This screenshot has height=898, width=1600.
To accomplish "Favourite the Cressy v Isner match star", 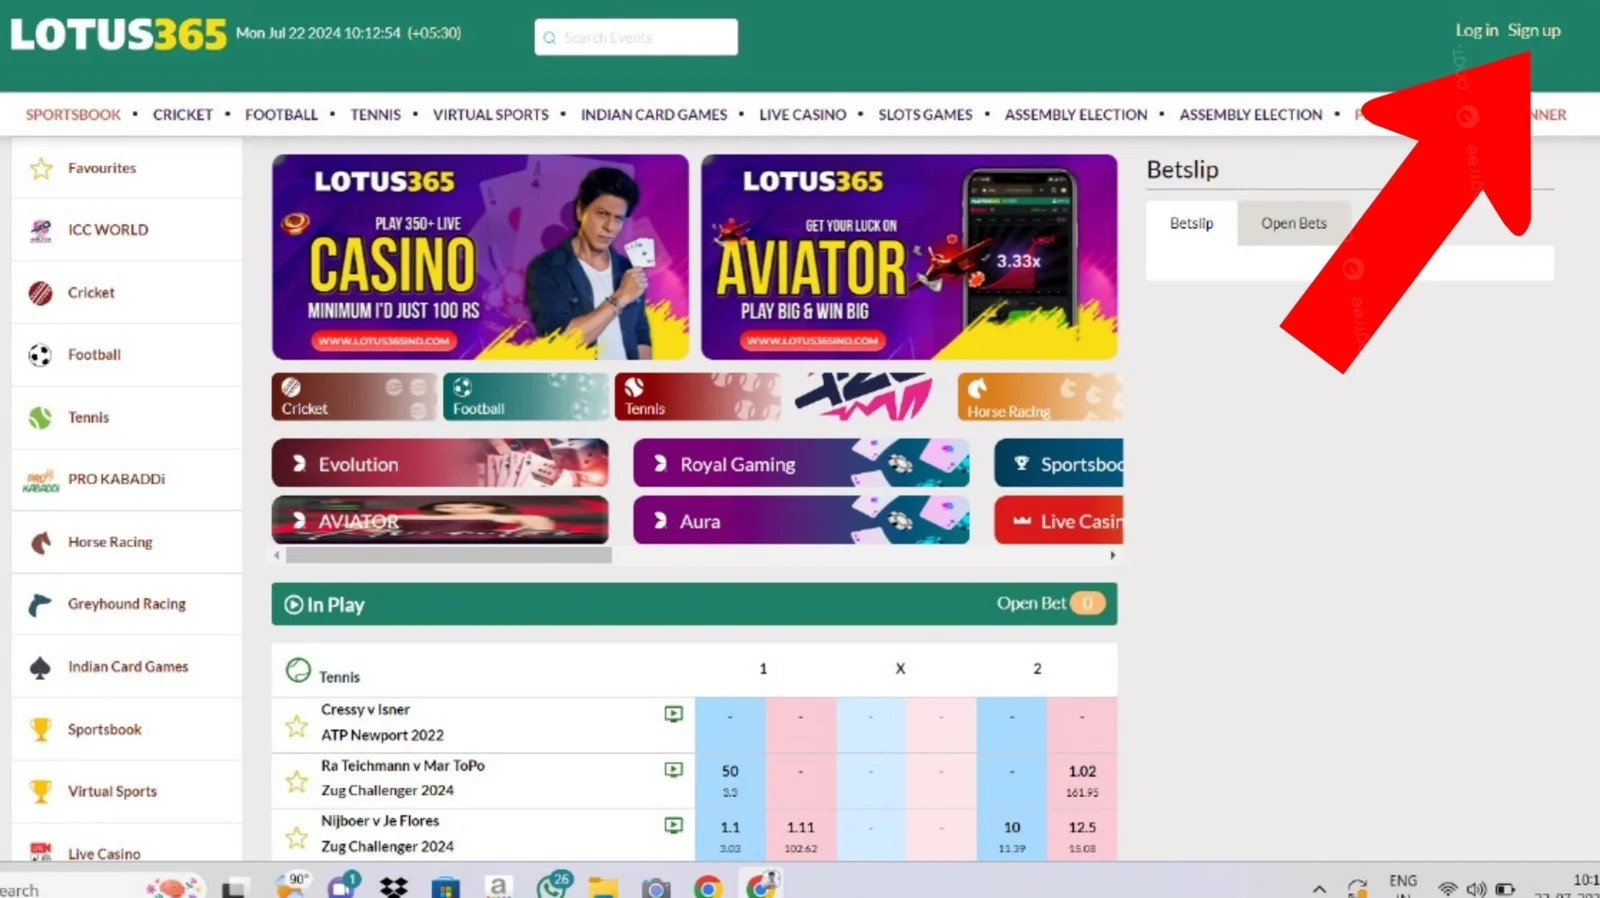I will pyautogui.click(x=296, y=726).
